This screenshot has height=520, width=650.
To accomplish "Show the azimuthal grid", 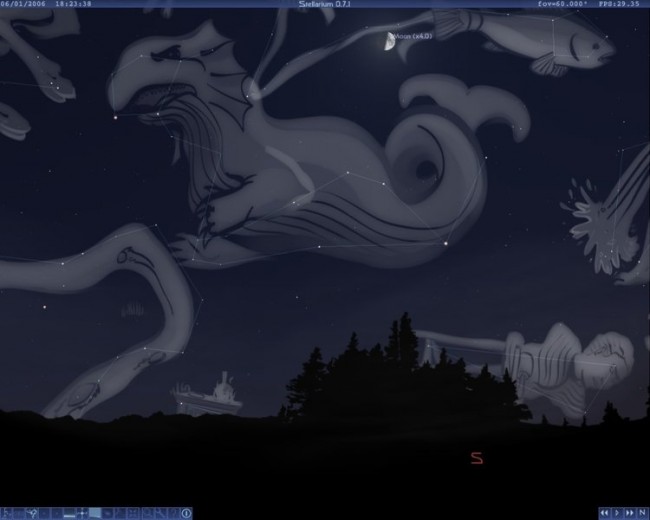I will (44, 513).
